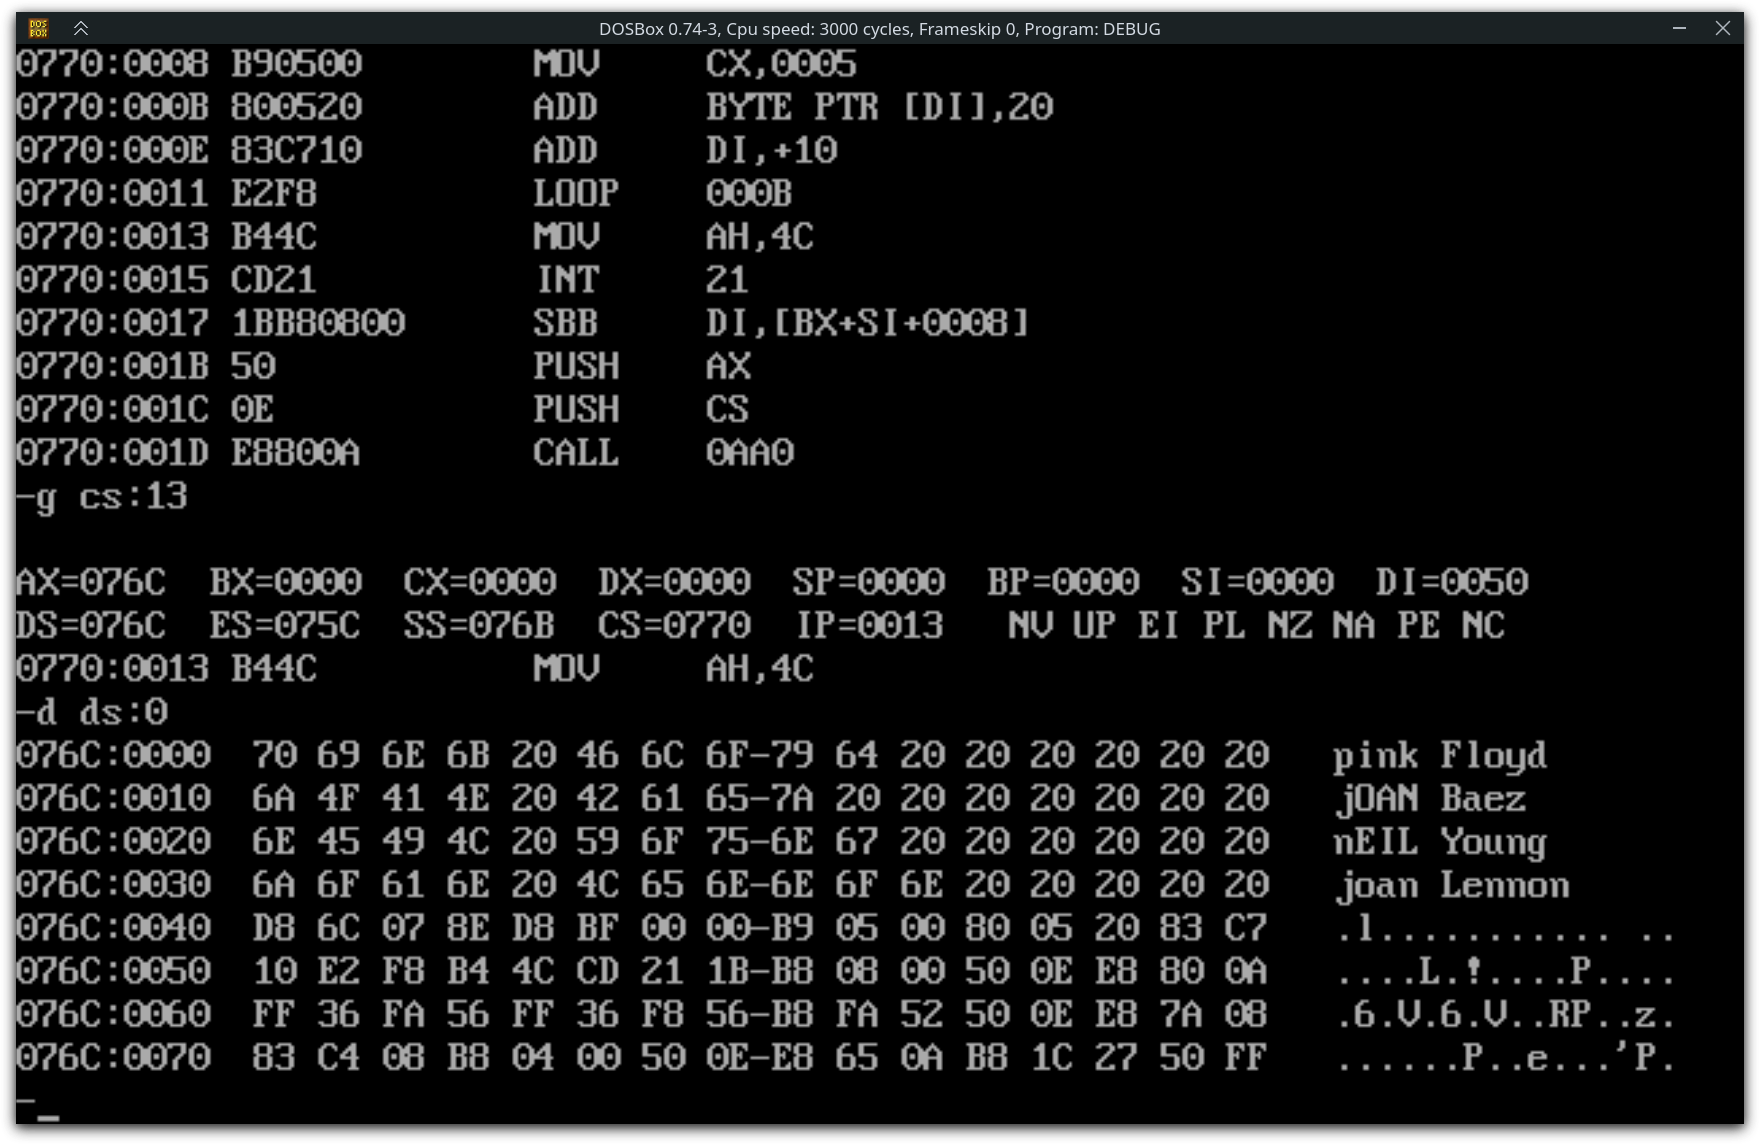Click the machine code 83C710
The height and width of the screenshot is (1144, 1760).
(x=296, y=150)
